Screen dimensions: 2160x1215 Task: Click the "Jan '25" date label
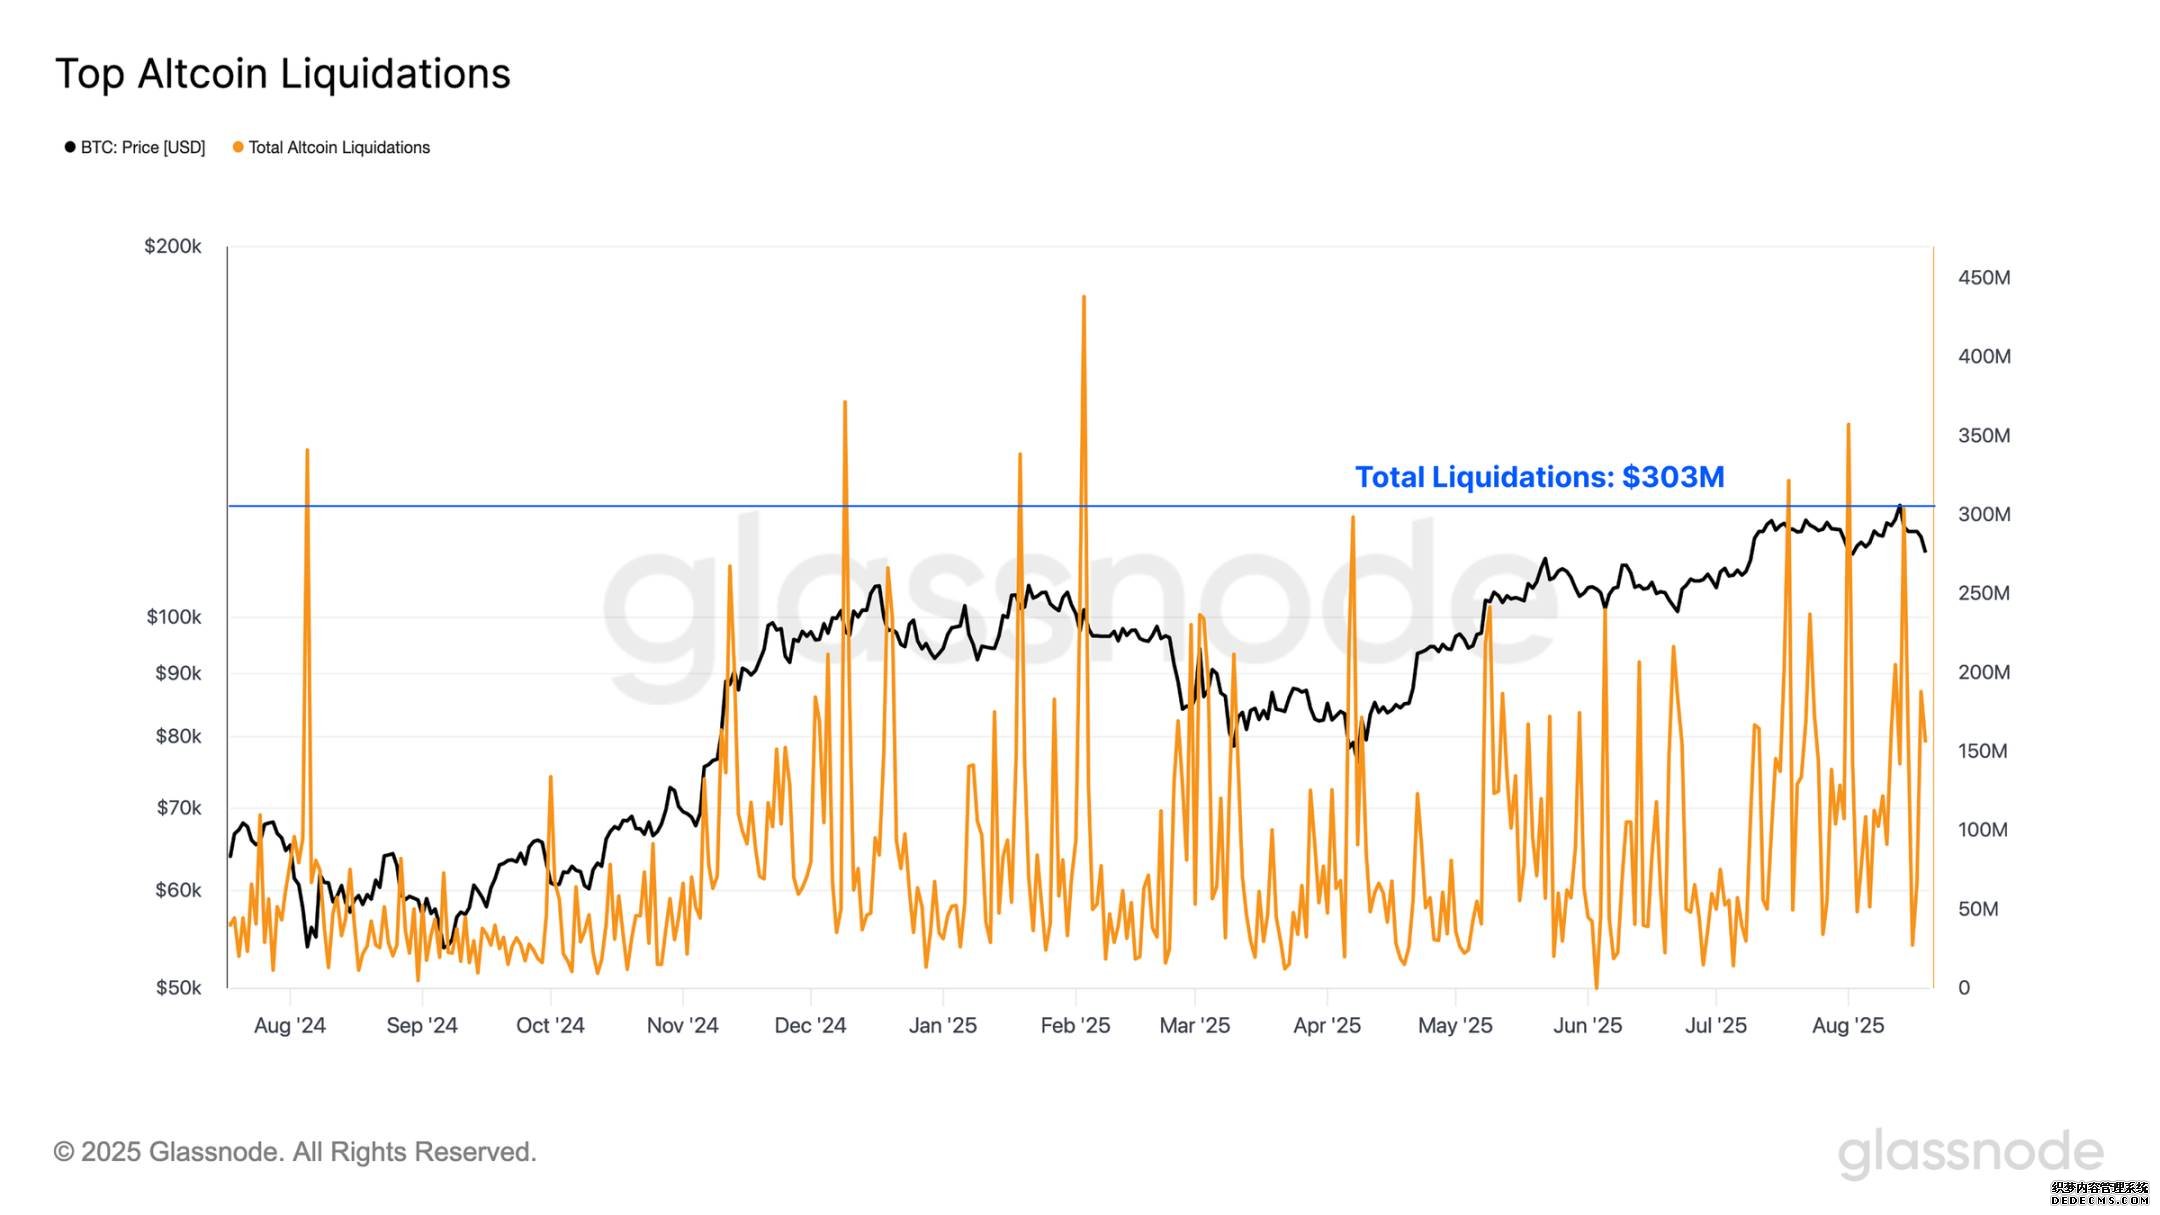(x=943, y=1026)
